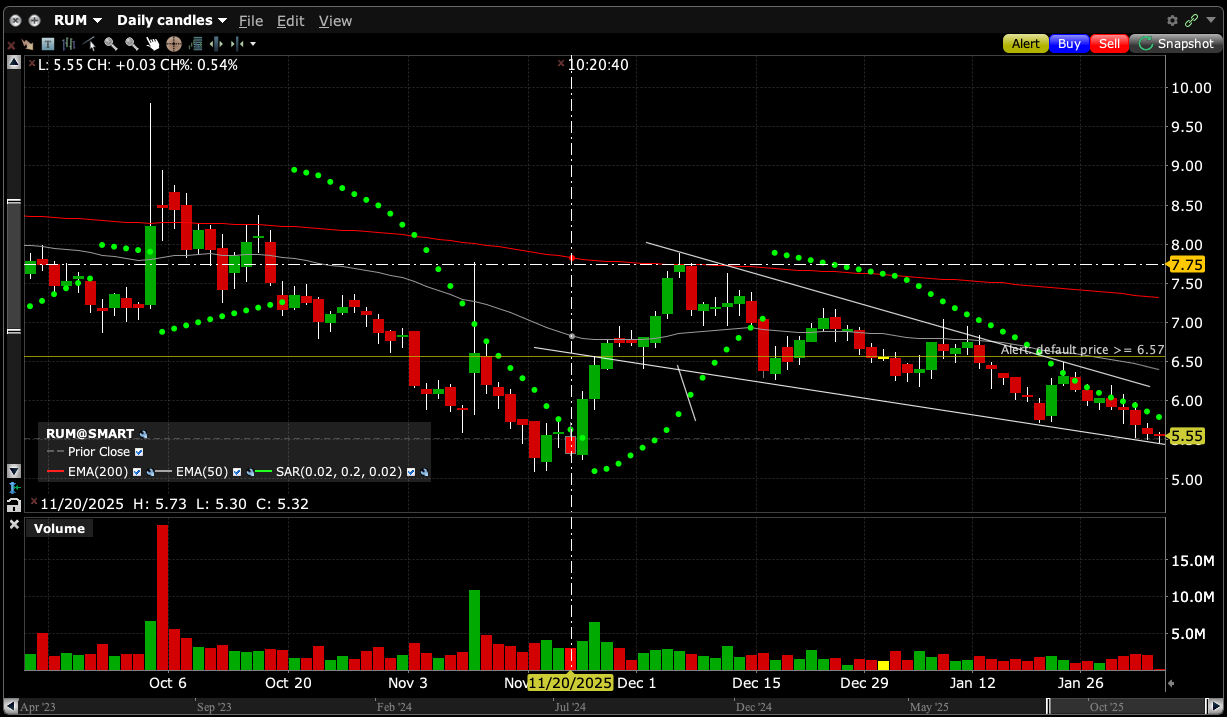Disable the EMA(50) checkbox

pos(237,472)
